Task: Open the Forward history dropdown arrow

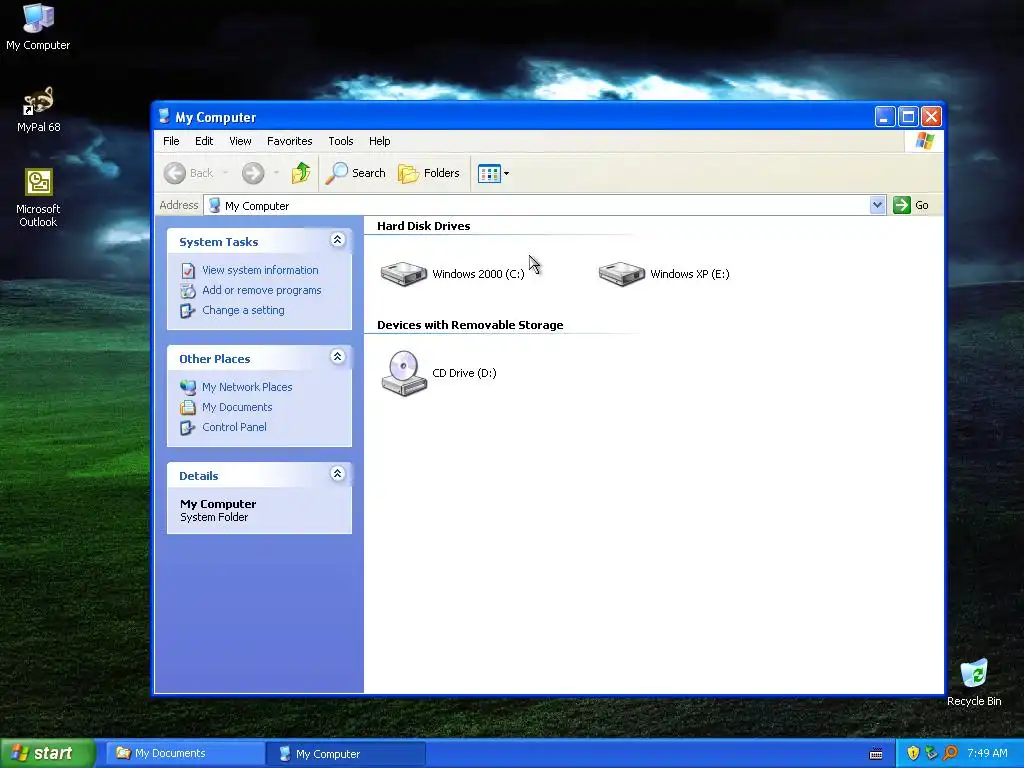Action: tap(276, 173)
